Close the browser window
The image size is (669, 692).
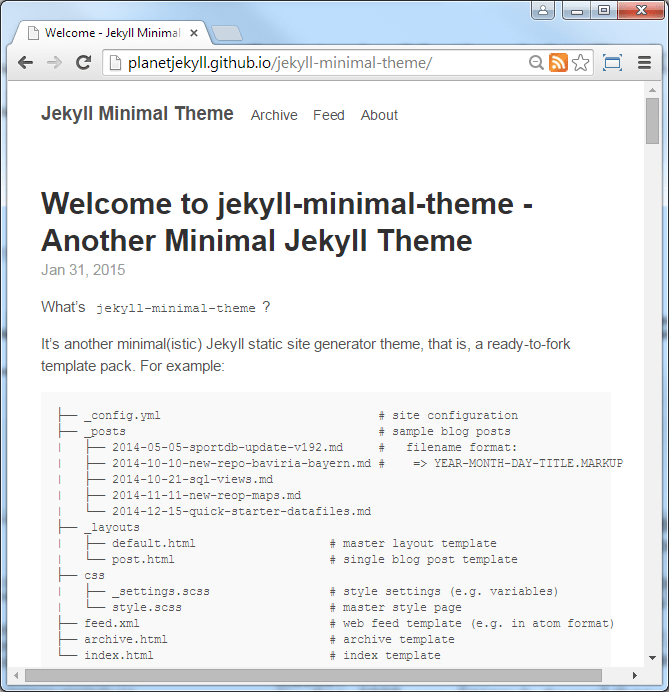tap(641, 11)
